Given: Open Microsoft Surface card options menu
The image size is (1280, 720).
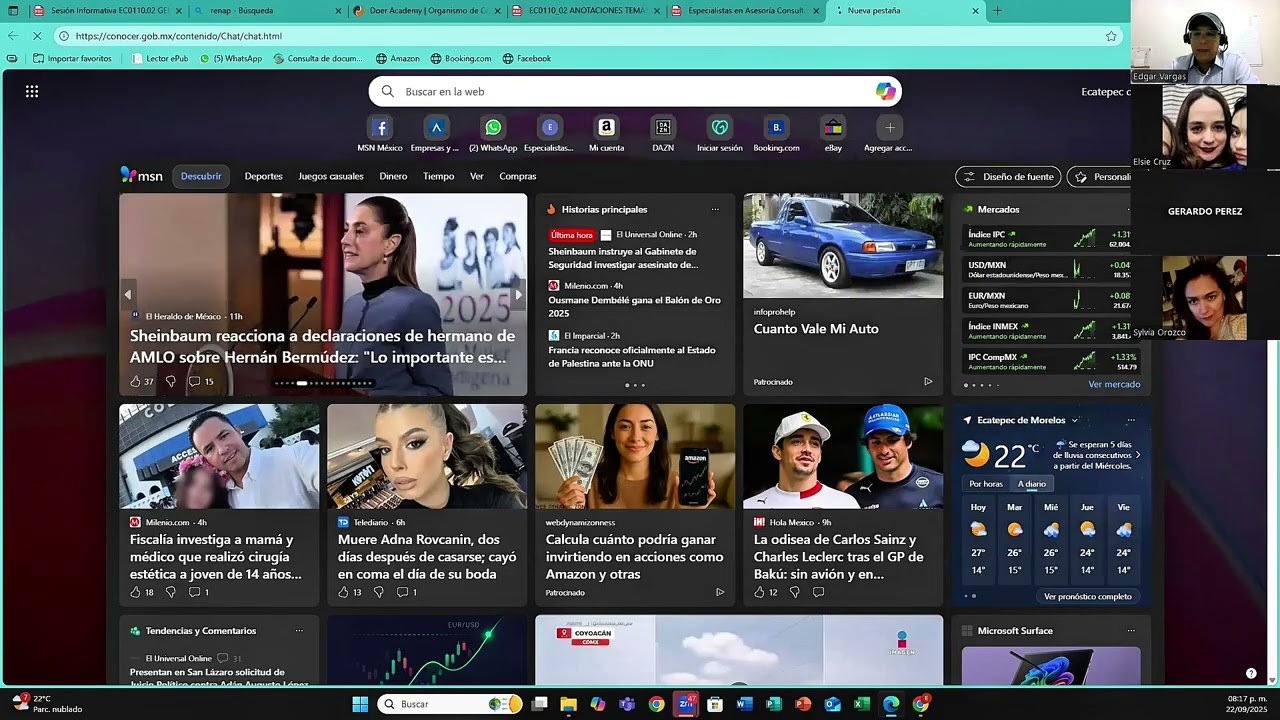Looking at the screenshot, I should point(1131,631).
